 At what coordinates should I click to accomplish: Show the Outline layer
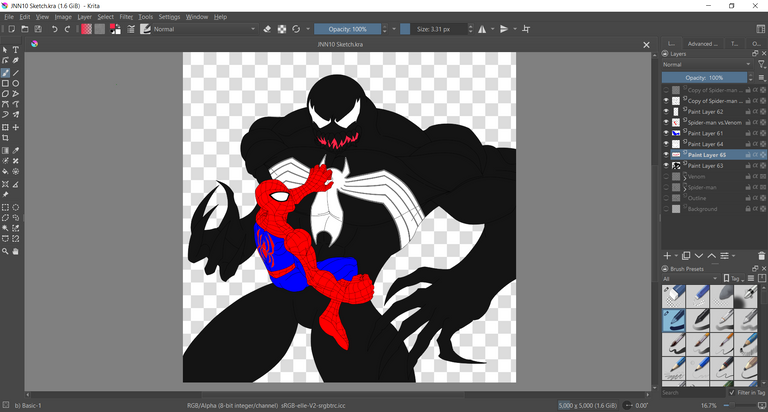pos(666,198)
